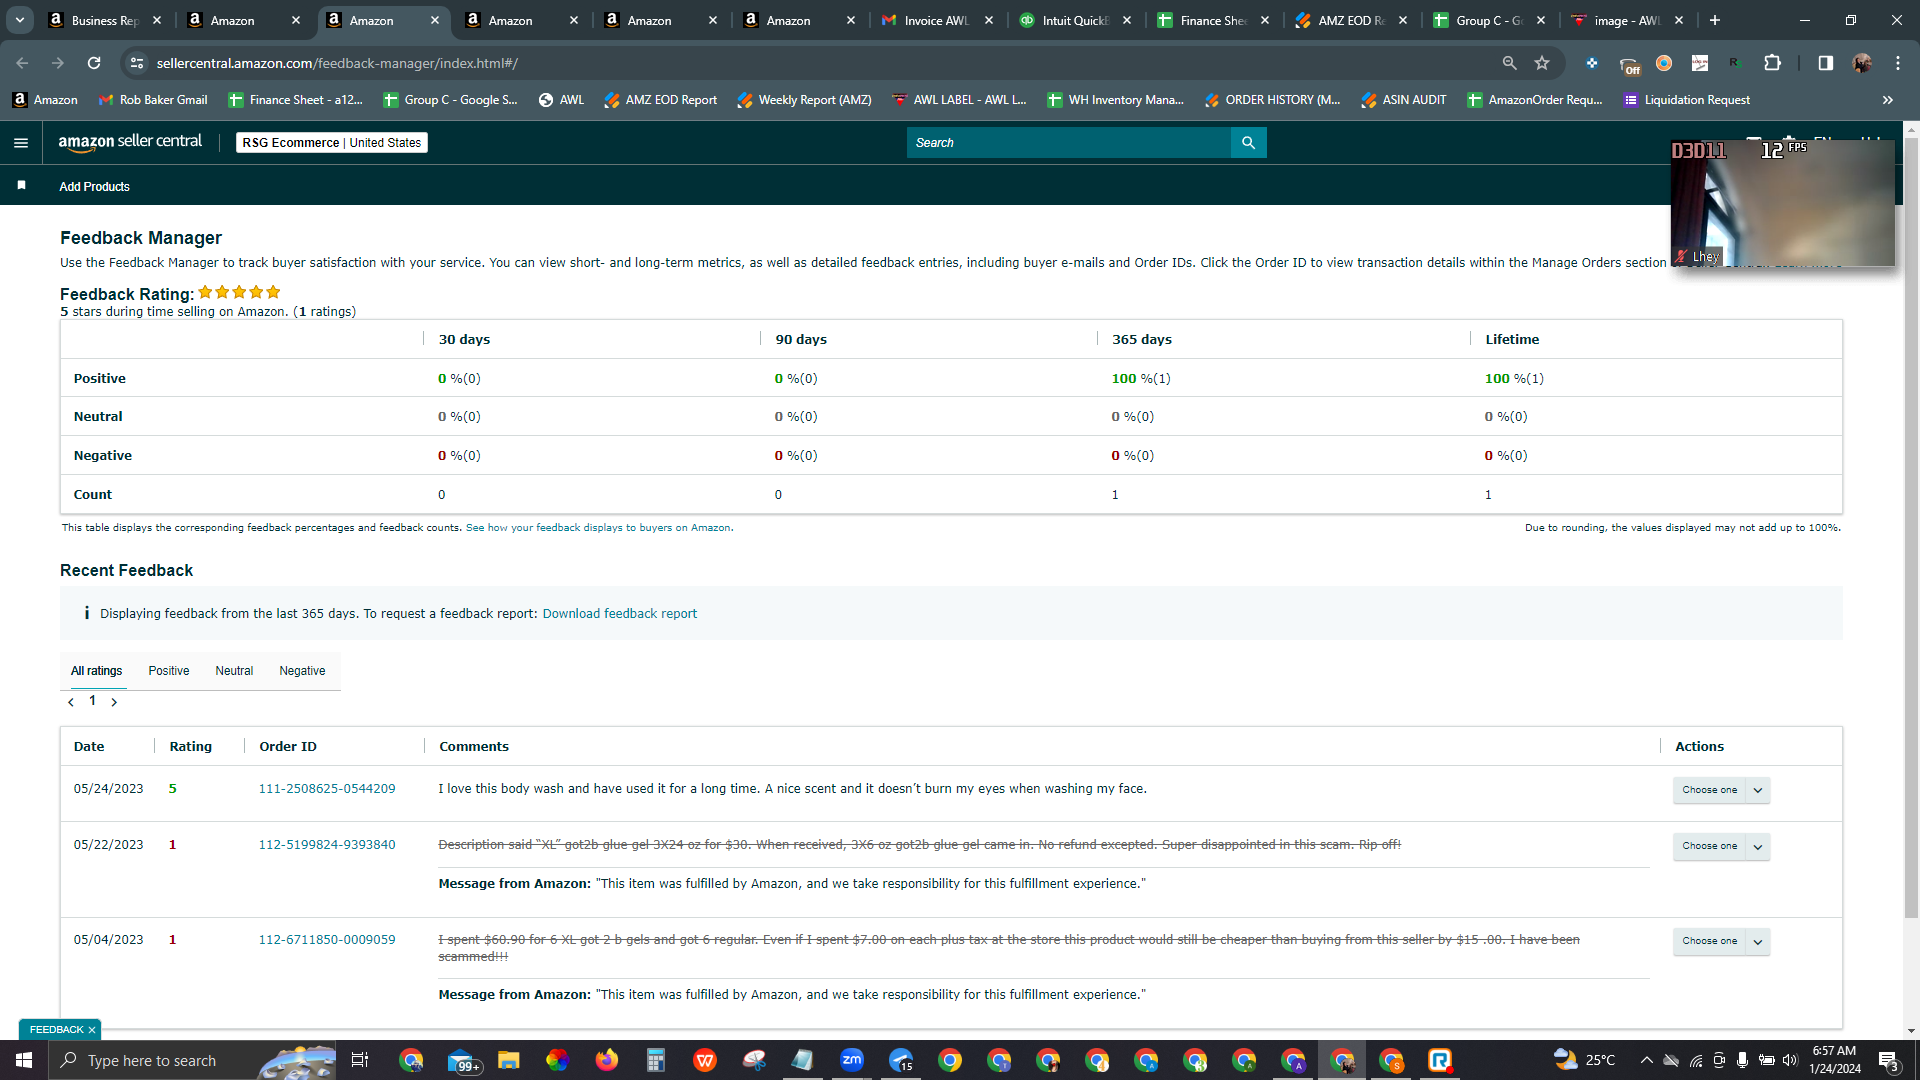Viewport: 1920px width, 1080px height.
Task: Open Choose one dropdown for 05/04/2023 feedback
Action: 1721,941
